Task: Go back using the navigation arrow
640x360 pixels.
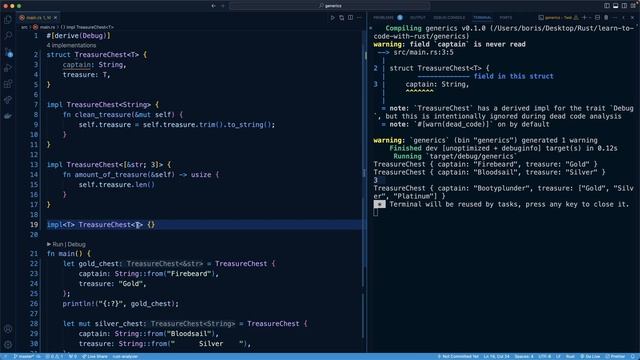Action: (213, 6)
